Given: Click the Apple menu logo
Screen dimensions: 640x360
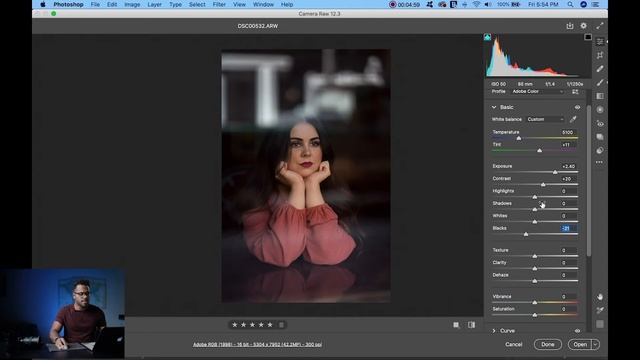Looking at the screenshot, I should [43, 4].
